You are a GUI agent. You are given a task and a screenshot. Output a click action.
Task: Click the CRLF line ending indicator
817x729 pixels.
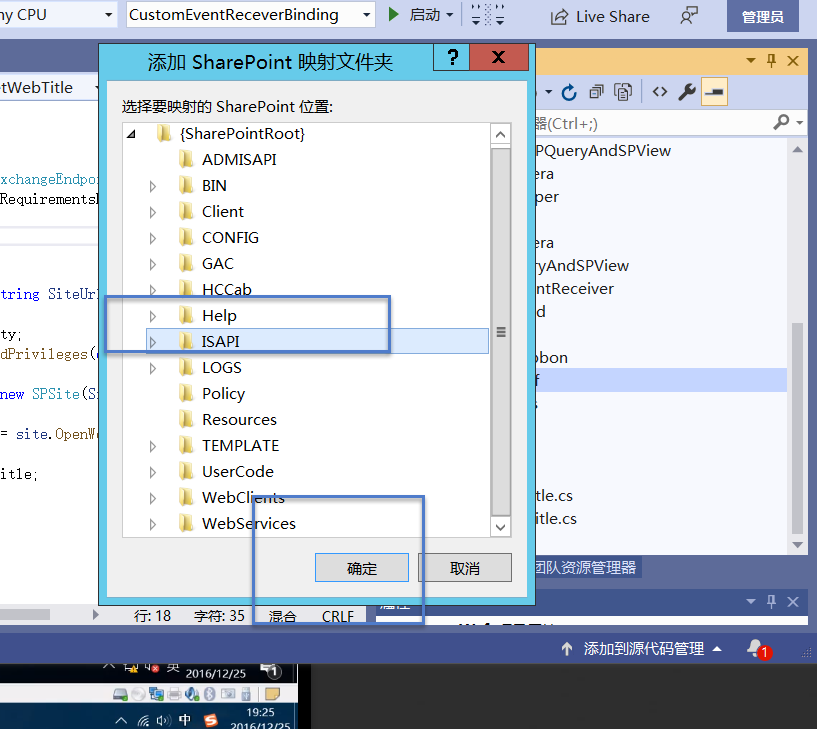point(338,616)
